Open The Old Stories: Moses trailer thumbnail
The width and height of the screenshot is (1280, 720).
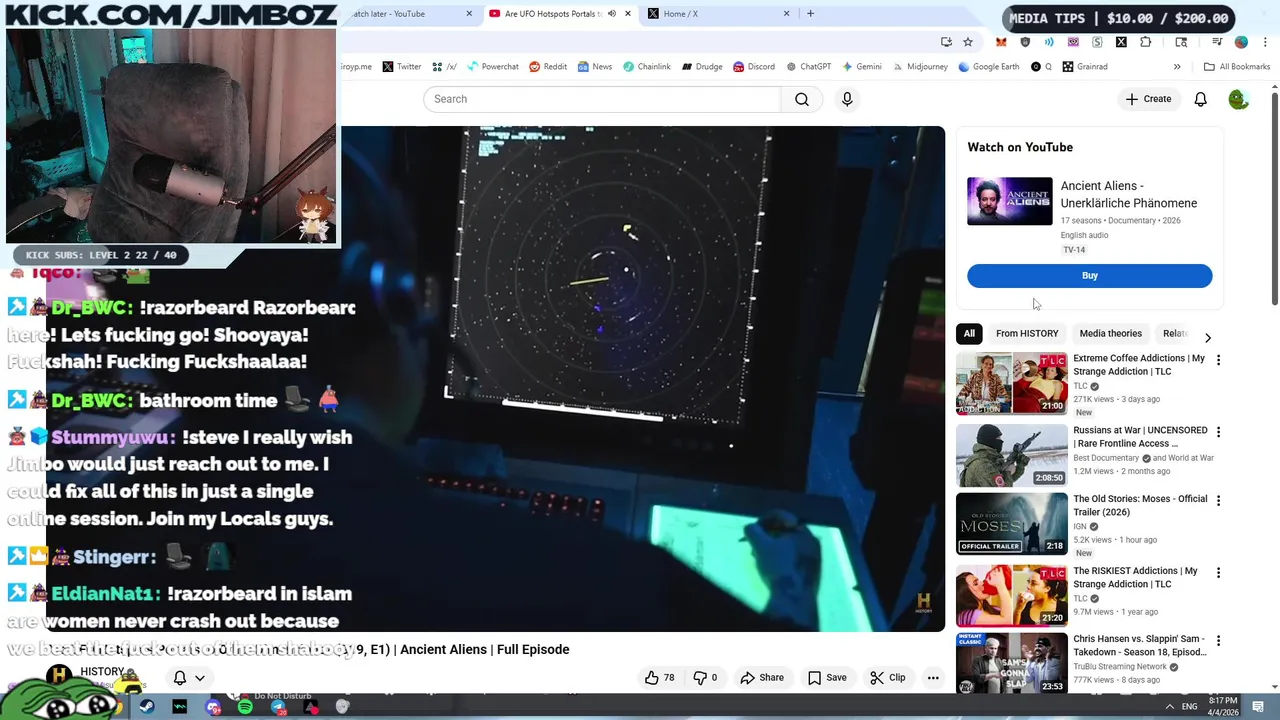click(x=1011, y=523)
